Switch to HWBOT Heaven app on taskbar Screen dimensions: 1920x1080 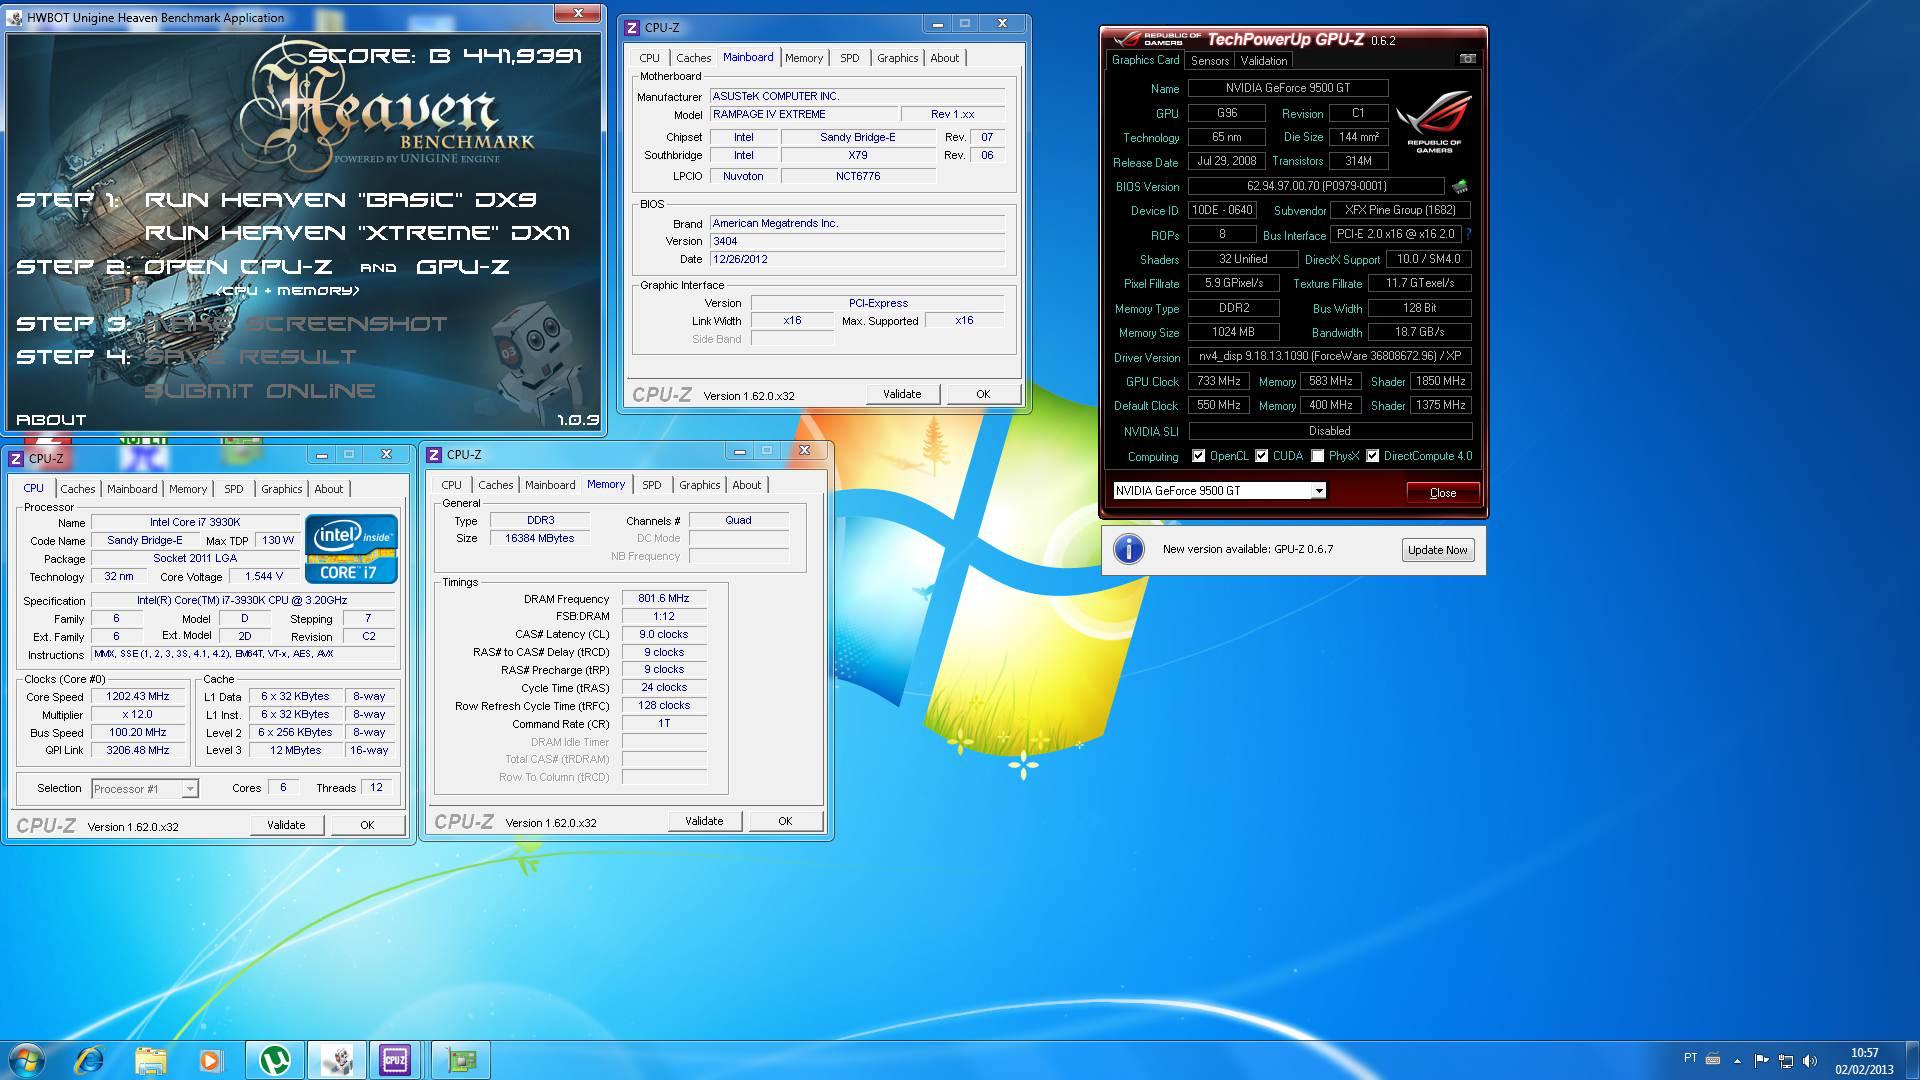pos(336,1059)
